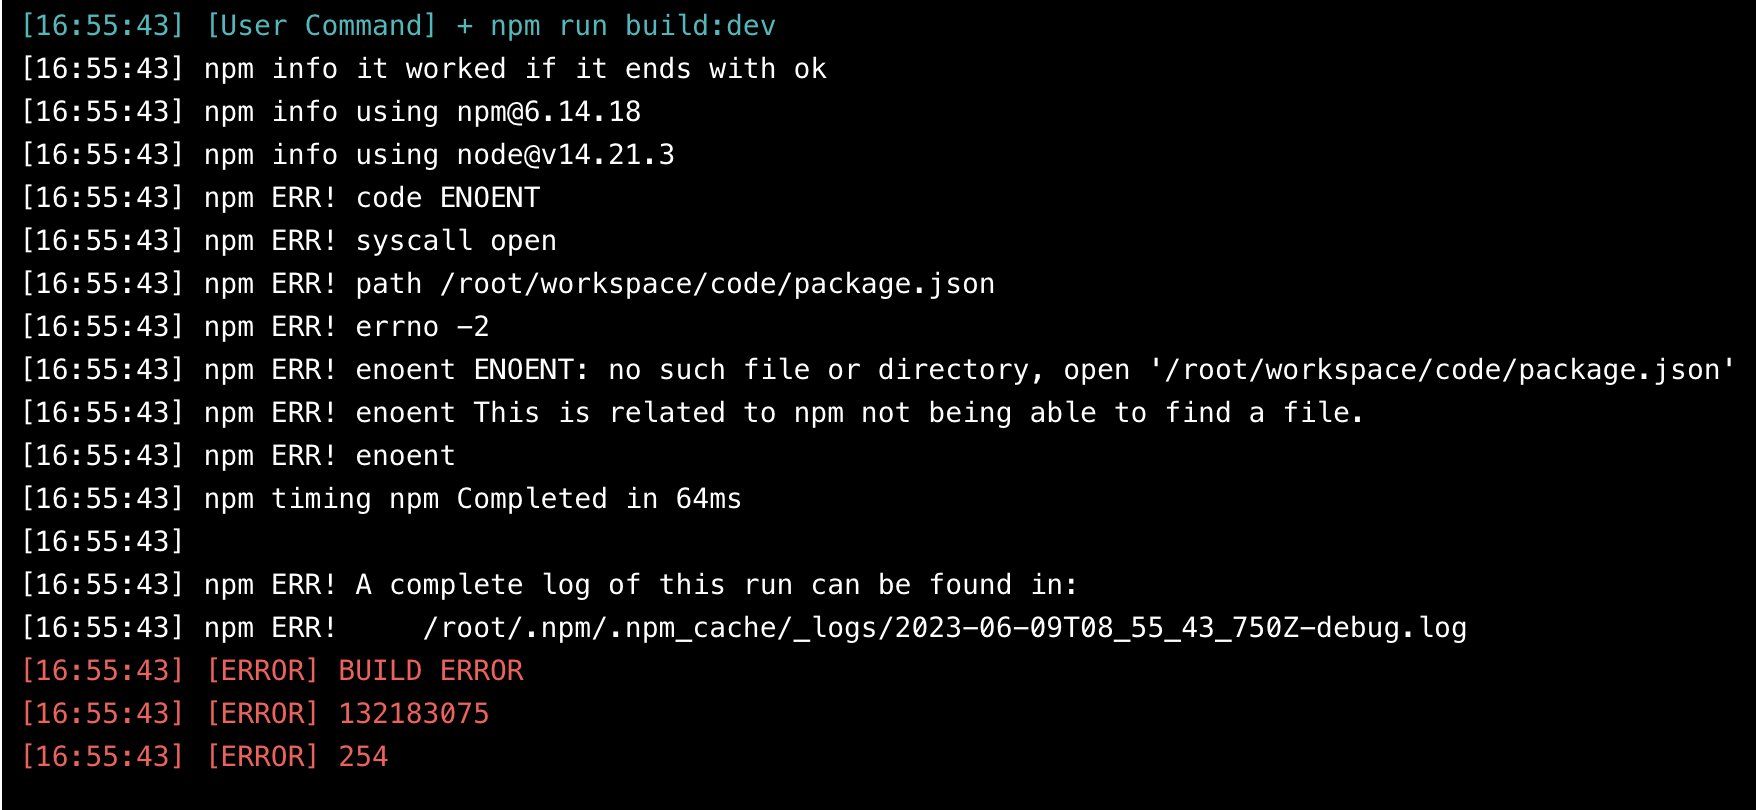
Task: Click the 'syscall open' error line
Action: 289,241
